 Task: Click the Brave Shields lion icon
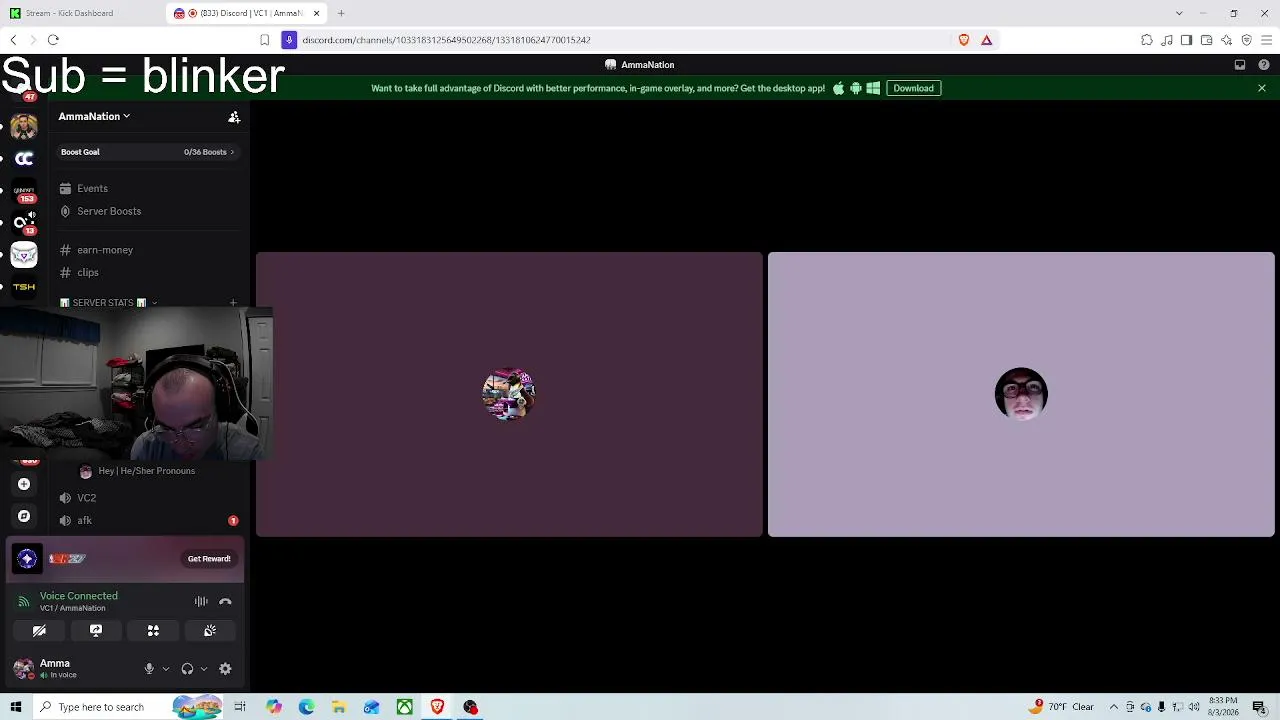pyautogui.click(x=964, y=40)
